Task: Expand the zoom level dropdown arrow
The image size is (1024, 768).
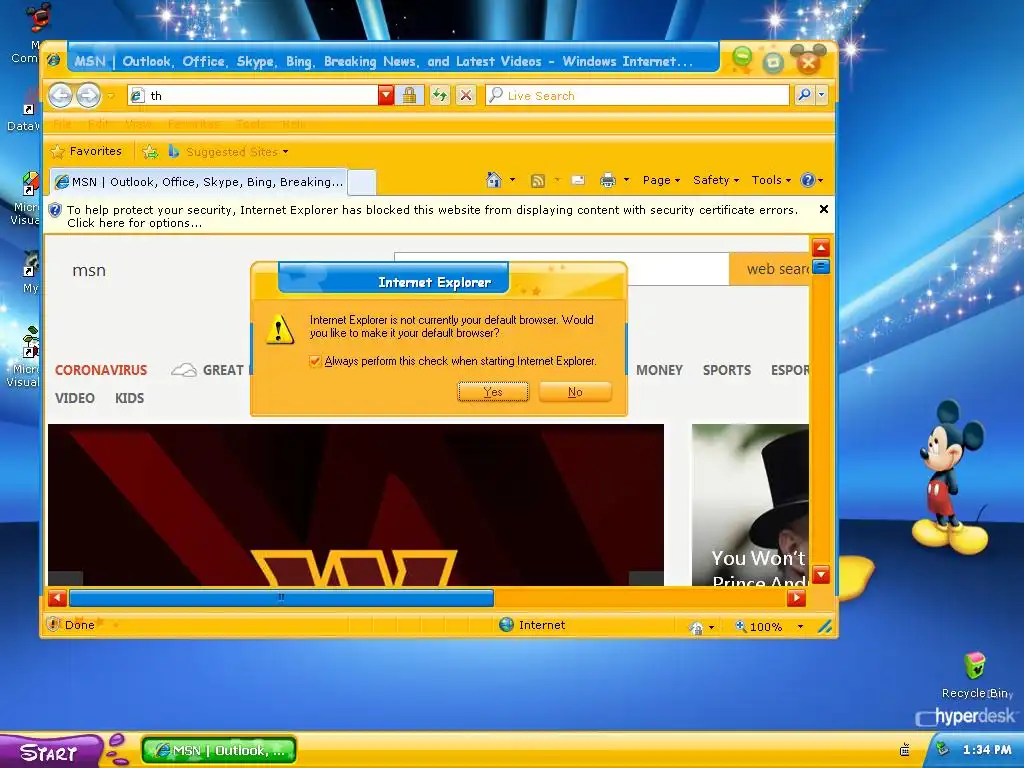Action: [800, 627]
